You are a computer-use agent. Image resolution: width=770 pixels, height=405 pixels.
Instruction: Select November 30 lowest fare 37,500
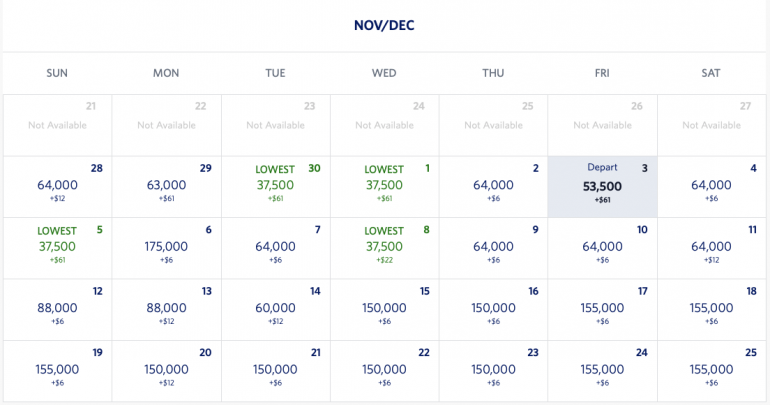(275, 186)
